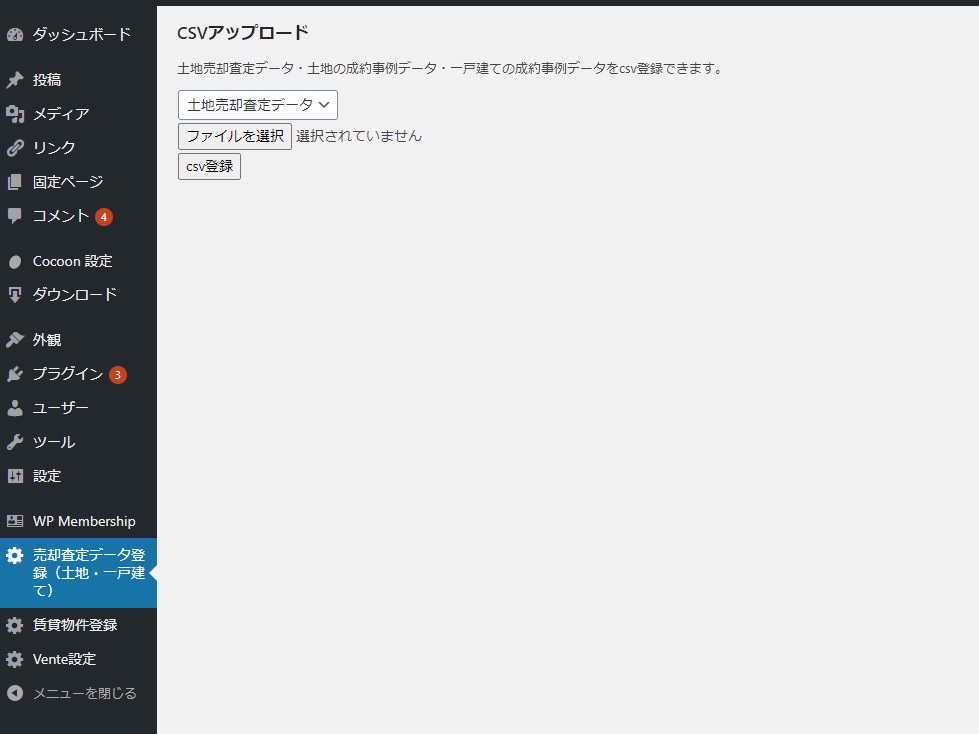Click the ファイルを選択 button
This screenshot has width=979, height=734.
(235, 136)
